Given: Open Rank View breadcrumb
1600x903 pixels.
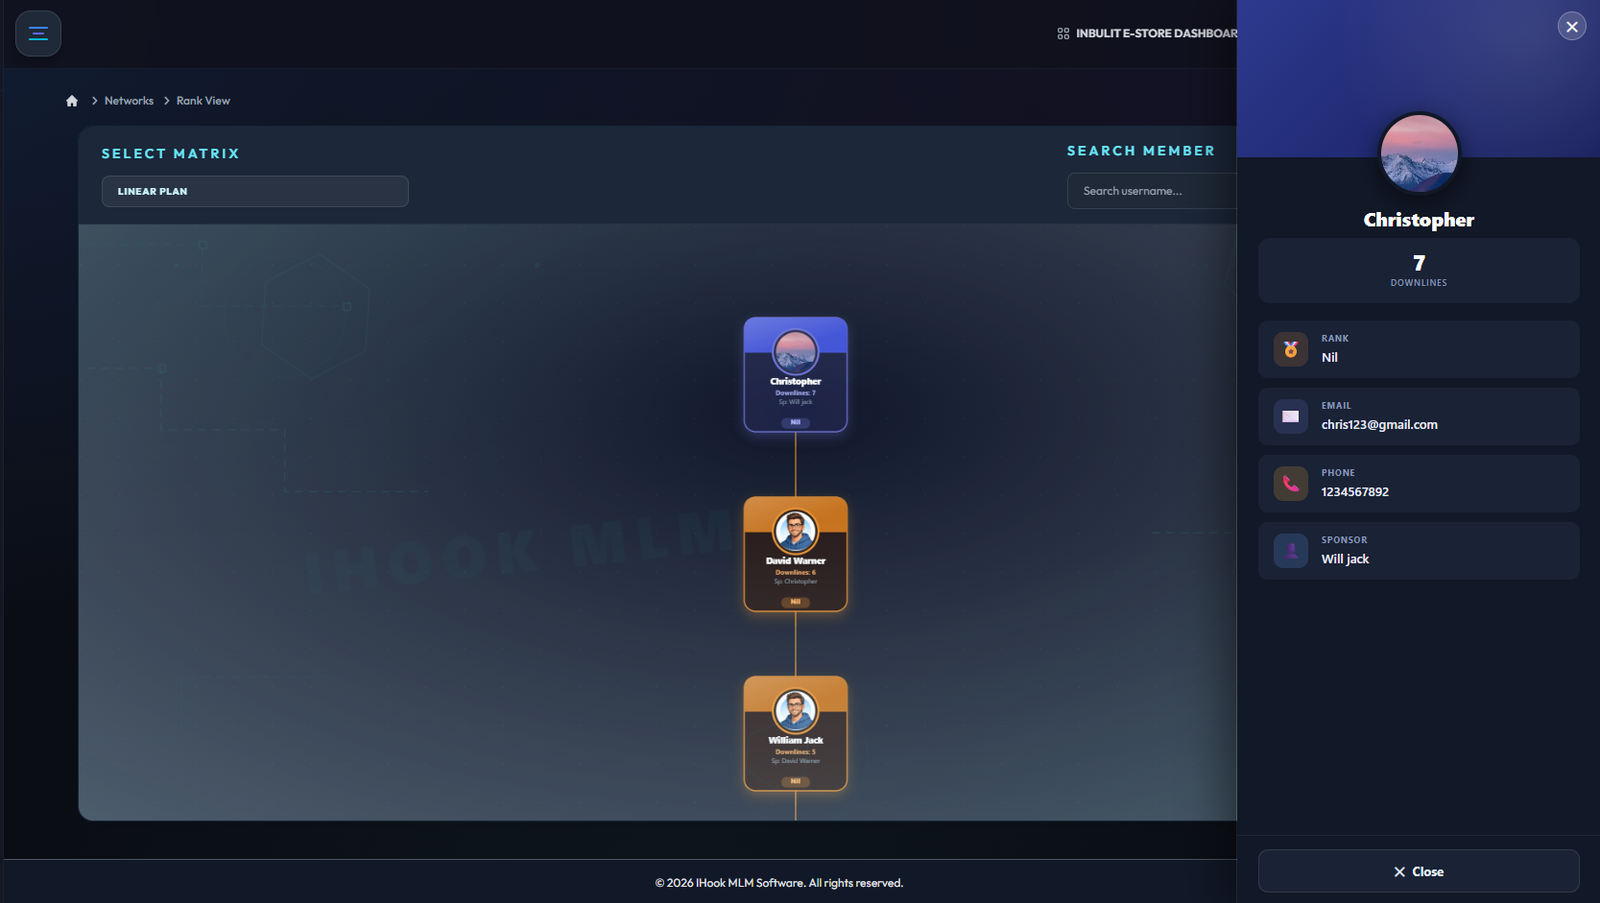Looking at the screenshot, I should (x=203, y=101).
